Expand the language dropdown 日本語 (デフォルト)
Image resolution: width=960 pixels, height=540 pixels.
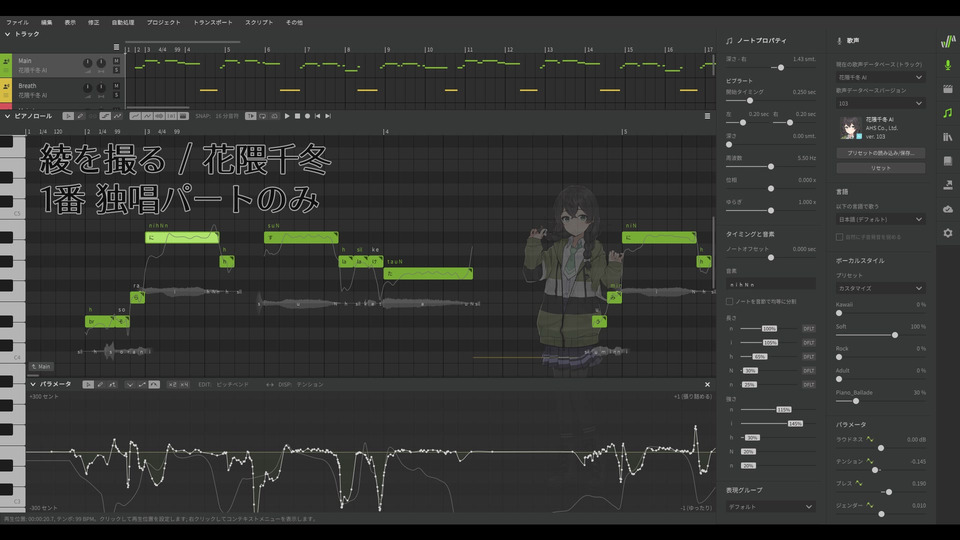click(880, 219)
